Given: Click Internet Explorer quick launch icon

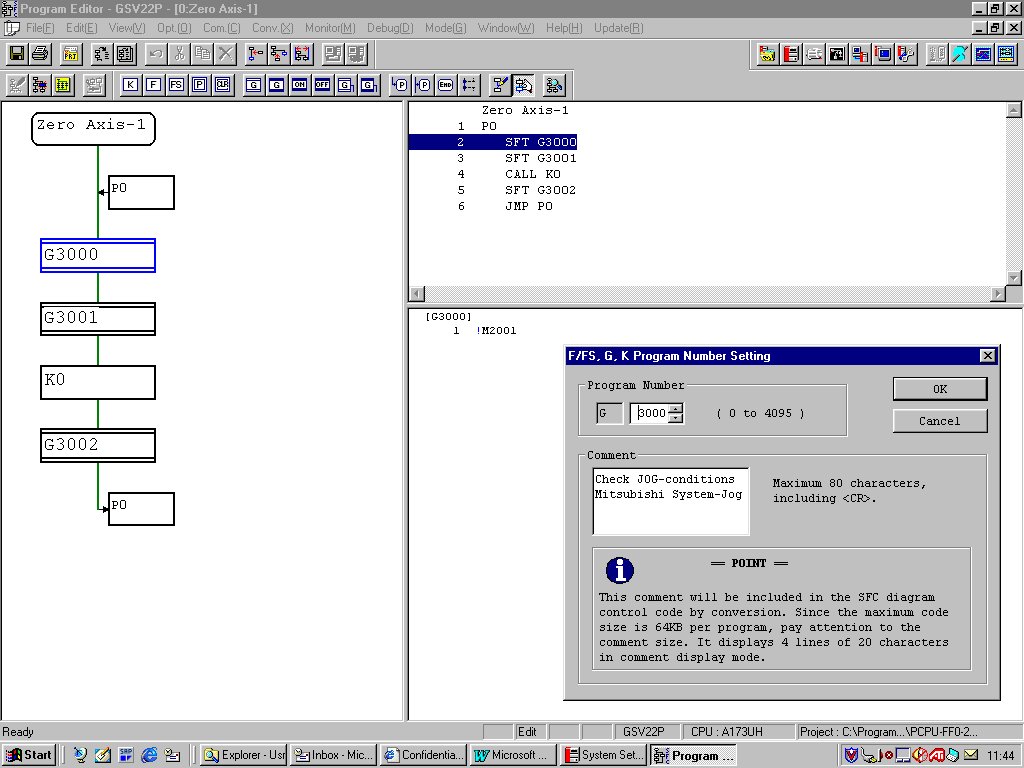Looking at the screenshot, I should coord(150,755).
